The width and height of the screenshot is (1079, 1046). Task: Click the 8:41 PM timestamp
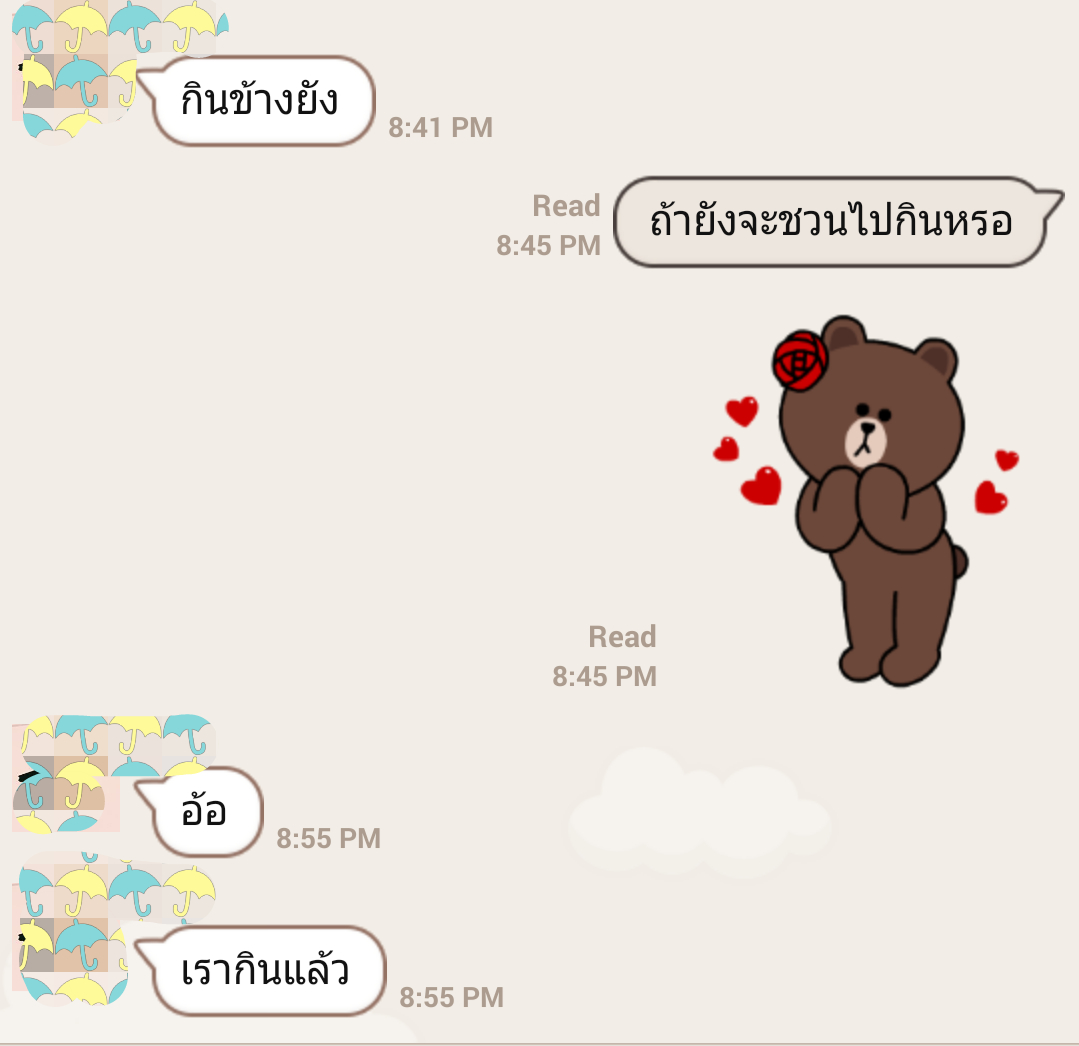pos(440,127)
